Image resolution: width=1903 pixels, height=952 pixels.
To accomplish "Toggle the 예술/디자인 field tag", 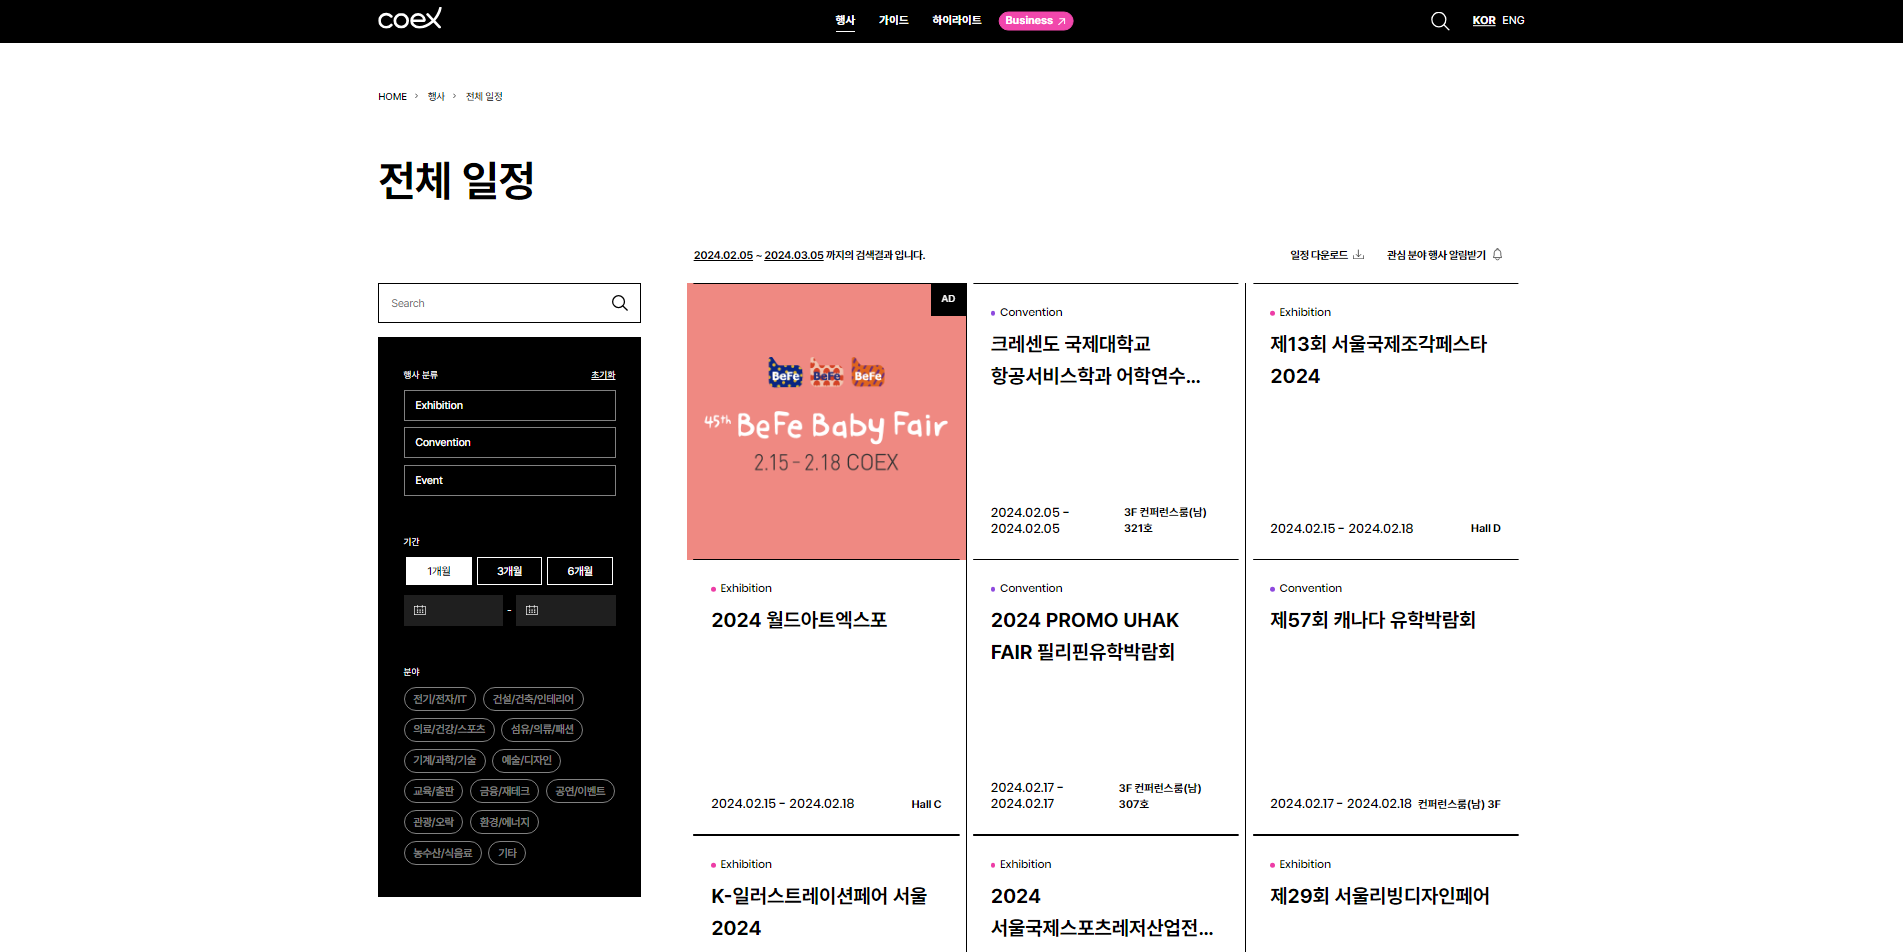I will 526,761.
